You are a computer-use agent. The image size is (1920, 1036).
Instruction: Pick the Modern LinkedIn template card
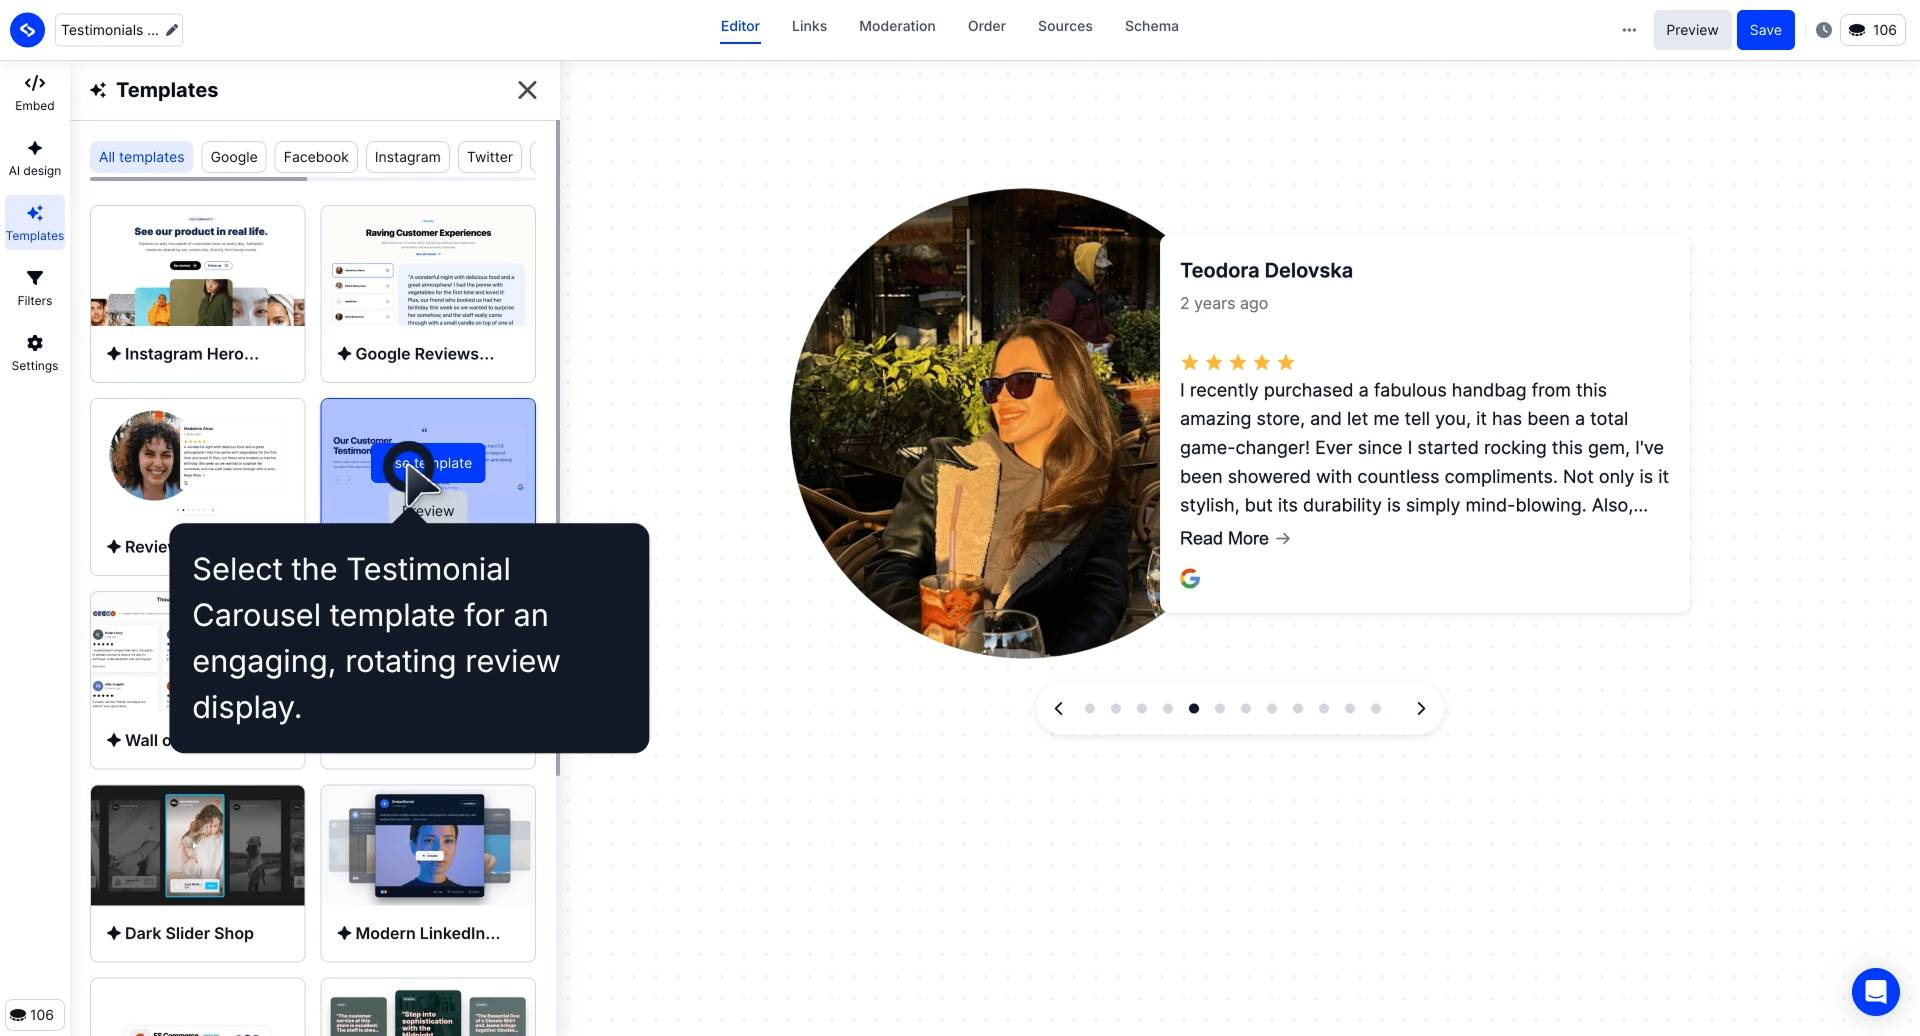pos(428,873)
